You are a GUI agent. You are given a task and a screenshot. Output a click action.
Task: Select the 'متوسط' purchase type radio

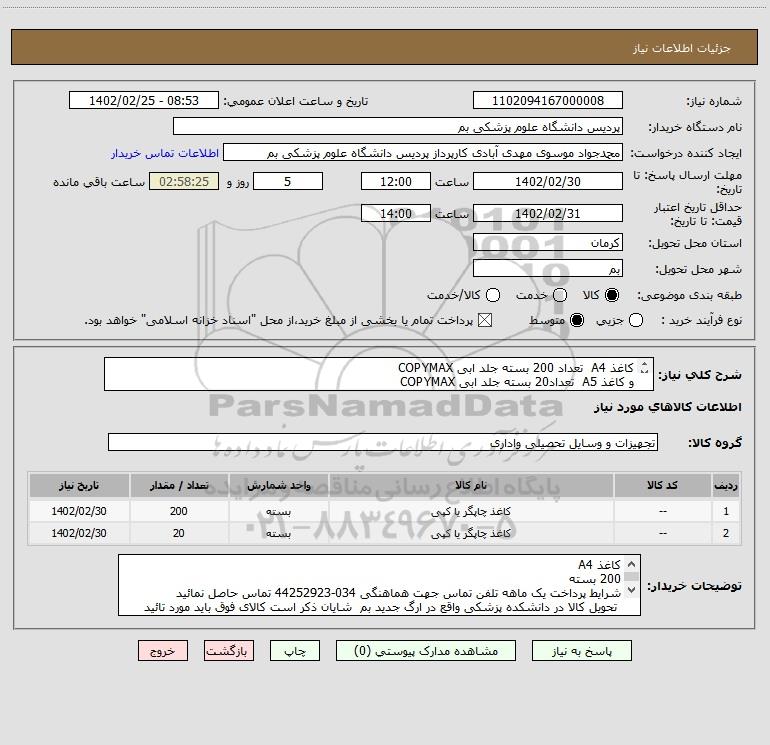577,320
